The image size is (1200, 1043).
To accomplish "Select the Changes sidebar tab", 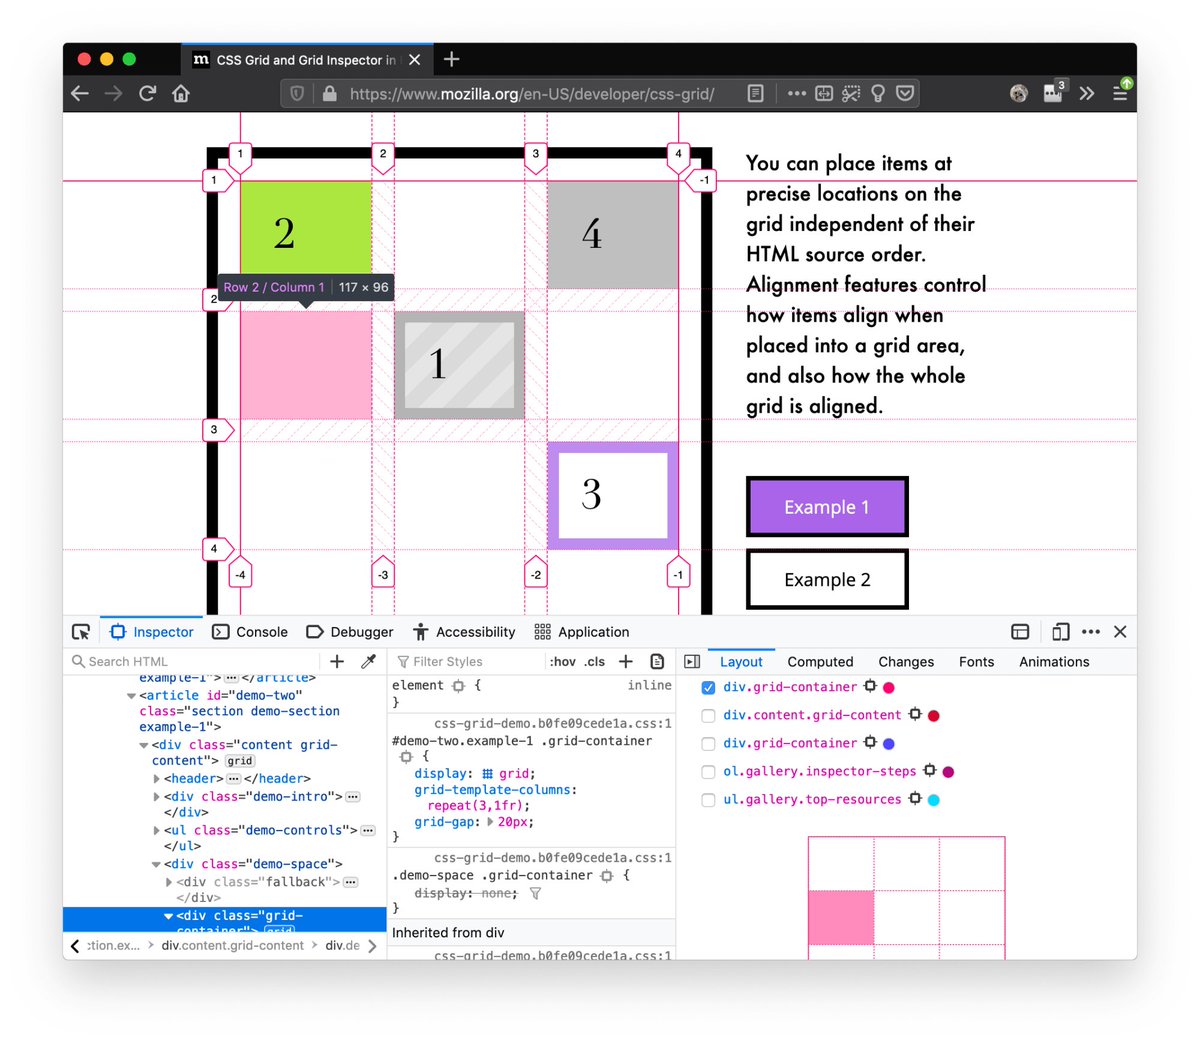I will click(x=906, y=661).
